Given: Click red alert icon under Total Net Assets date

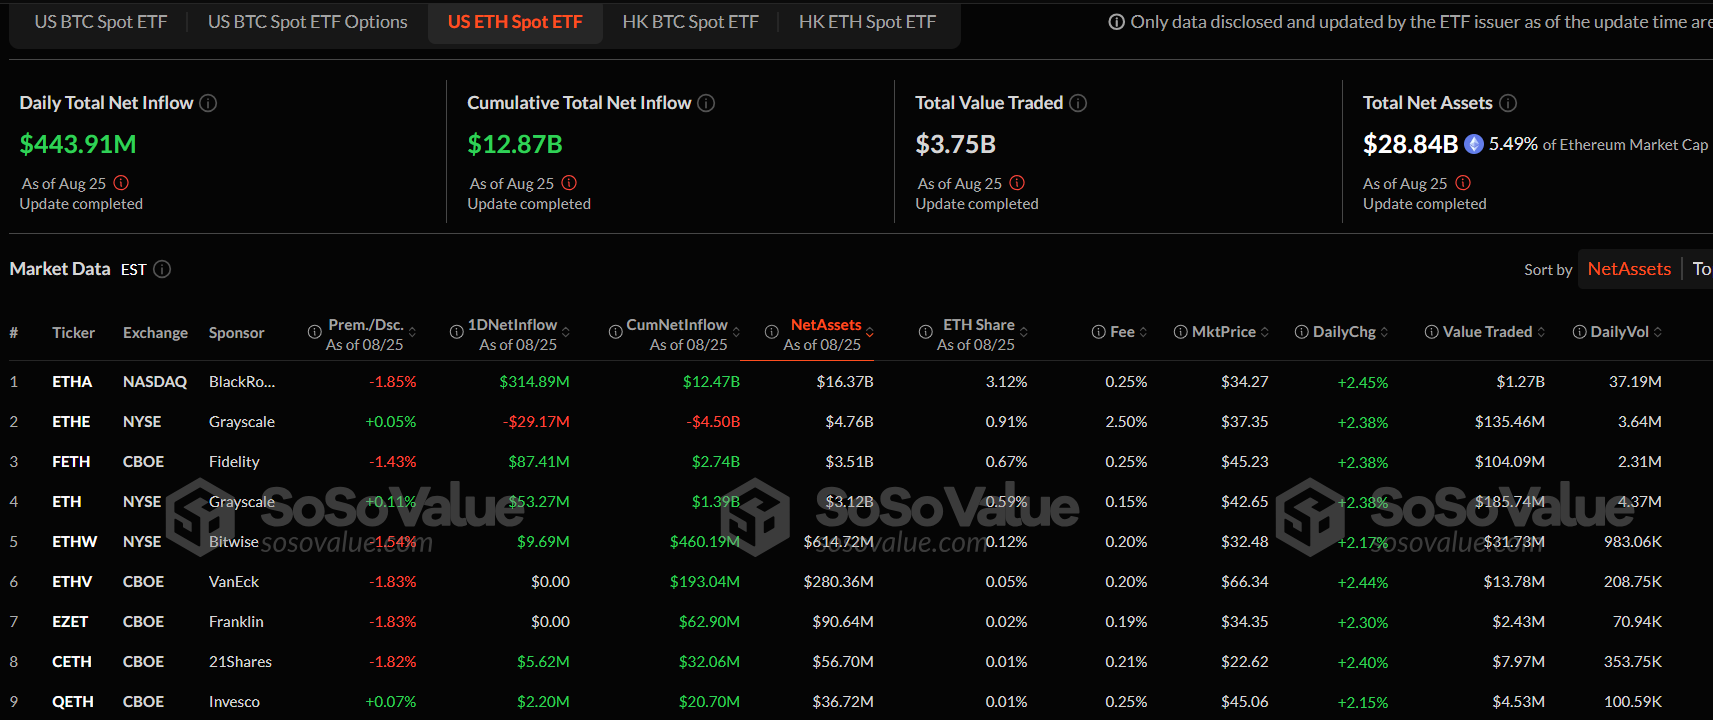Looking at the screenshot, I should [x=1463, y=183].
